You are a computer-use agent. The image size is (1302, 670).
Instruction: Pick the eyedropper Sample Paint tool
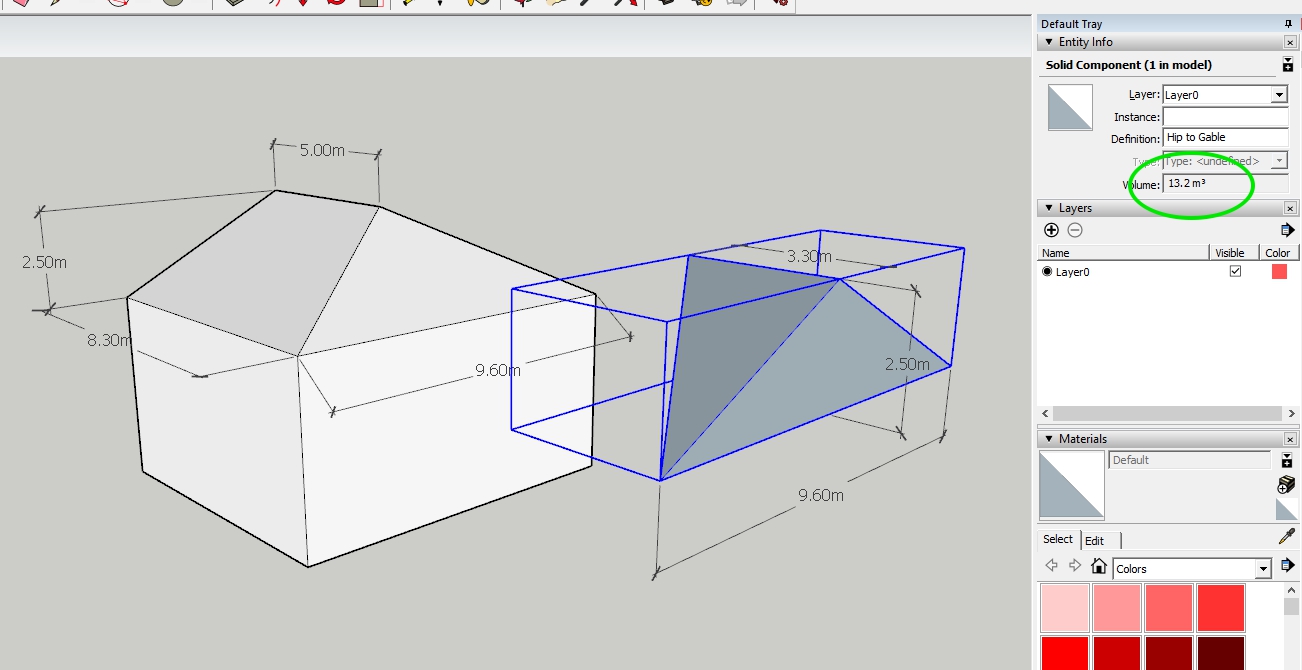point(1287,538)
